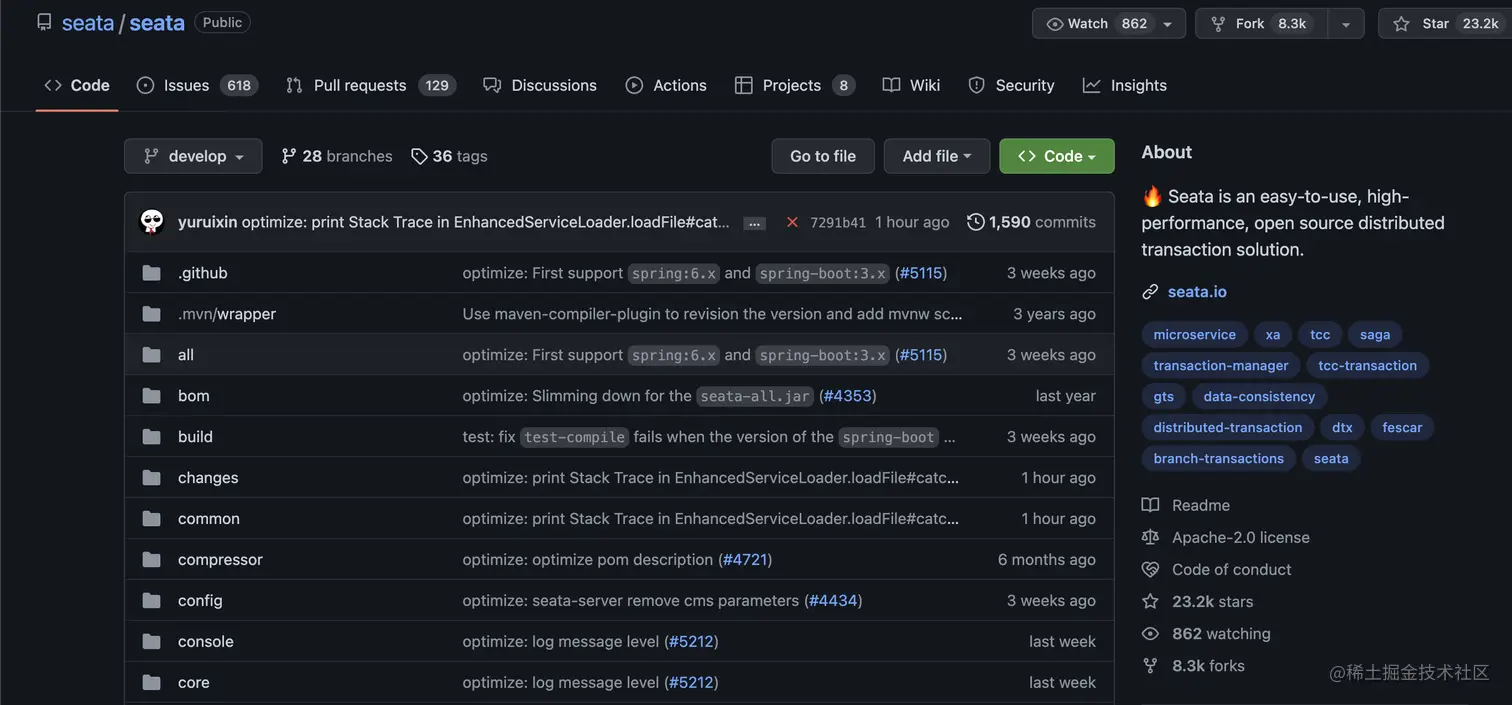Visit the seata.io website link
This screenshot has width=1512, height=705.
coord(1197,292)
